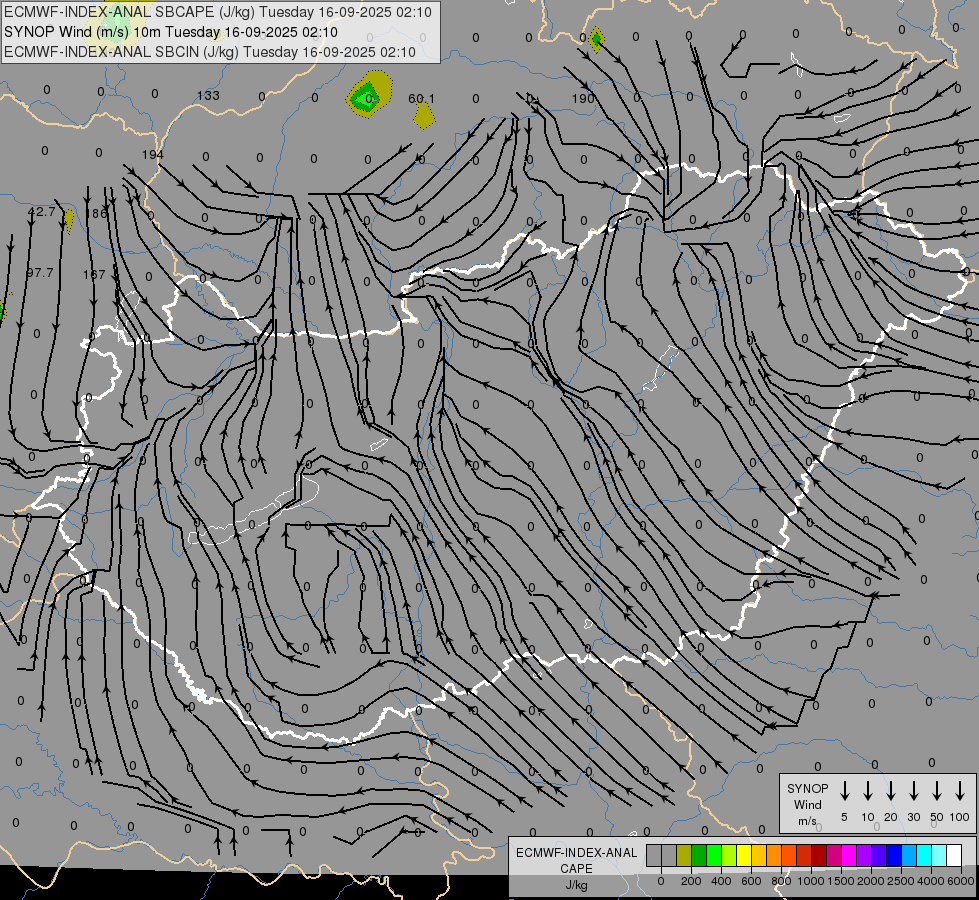This screenshot has width=979, height=900.
Task: Click the 2500 tick label in CAPE legend
Action: click(900, 881)
